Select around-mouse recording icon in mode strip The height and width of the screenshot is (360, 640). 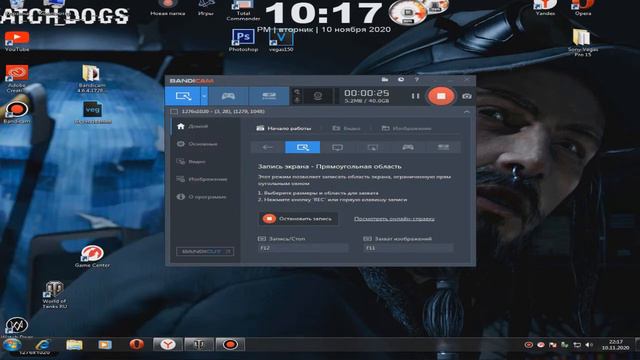373,147
